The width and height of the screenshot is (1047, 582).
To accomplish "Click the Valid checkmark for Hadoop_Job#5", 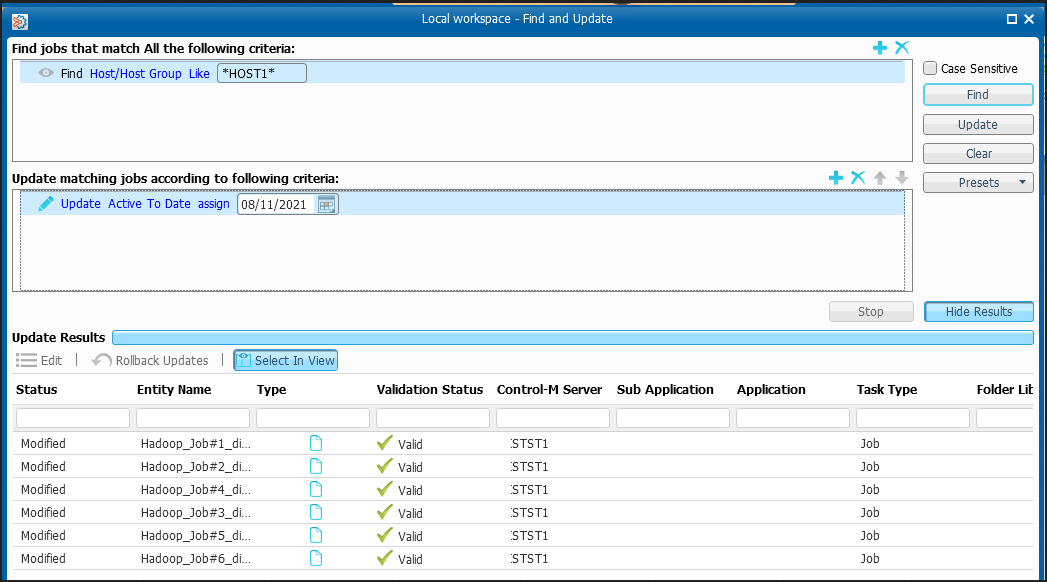I will (x=385, y=535).
